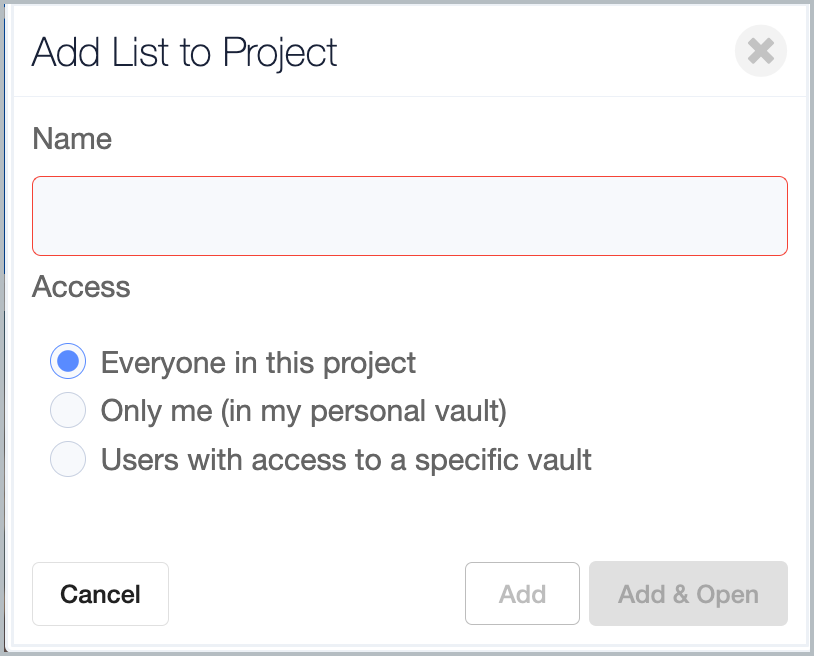This screenshot has height=656, width=814.
Task: Click the gray X icon in header
Action: click(x=761, y=51)
